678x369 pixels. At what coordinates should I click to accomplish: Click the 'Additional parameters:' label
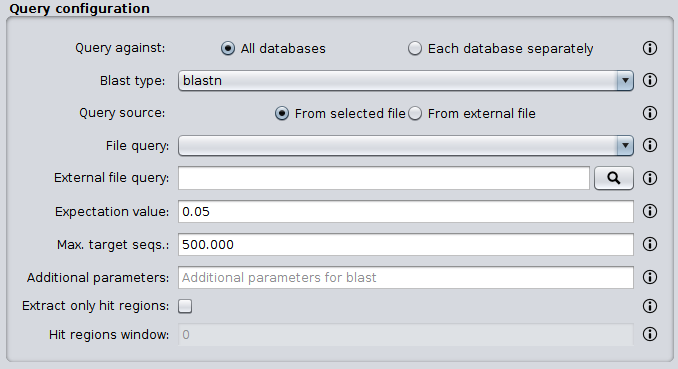98,277
